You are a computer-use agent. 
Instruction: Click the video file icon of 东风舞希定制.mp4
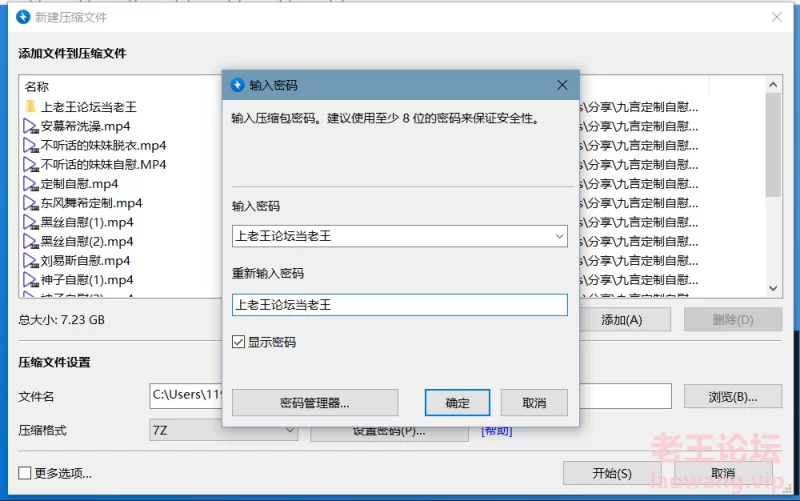[31, 203]
